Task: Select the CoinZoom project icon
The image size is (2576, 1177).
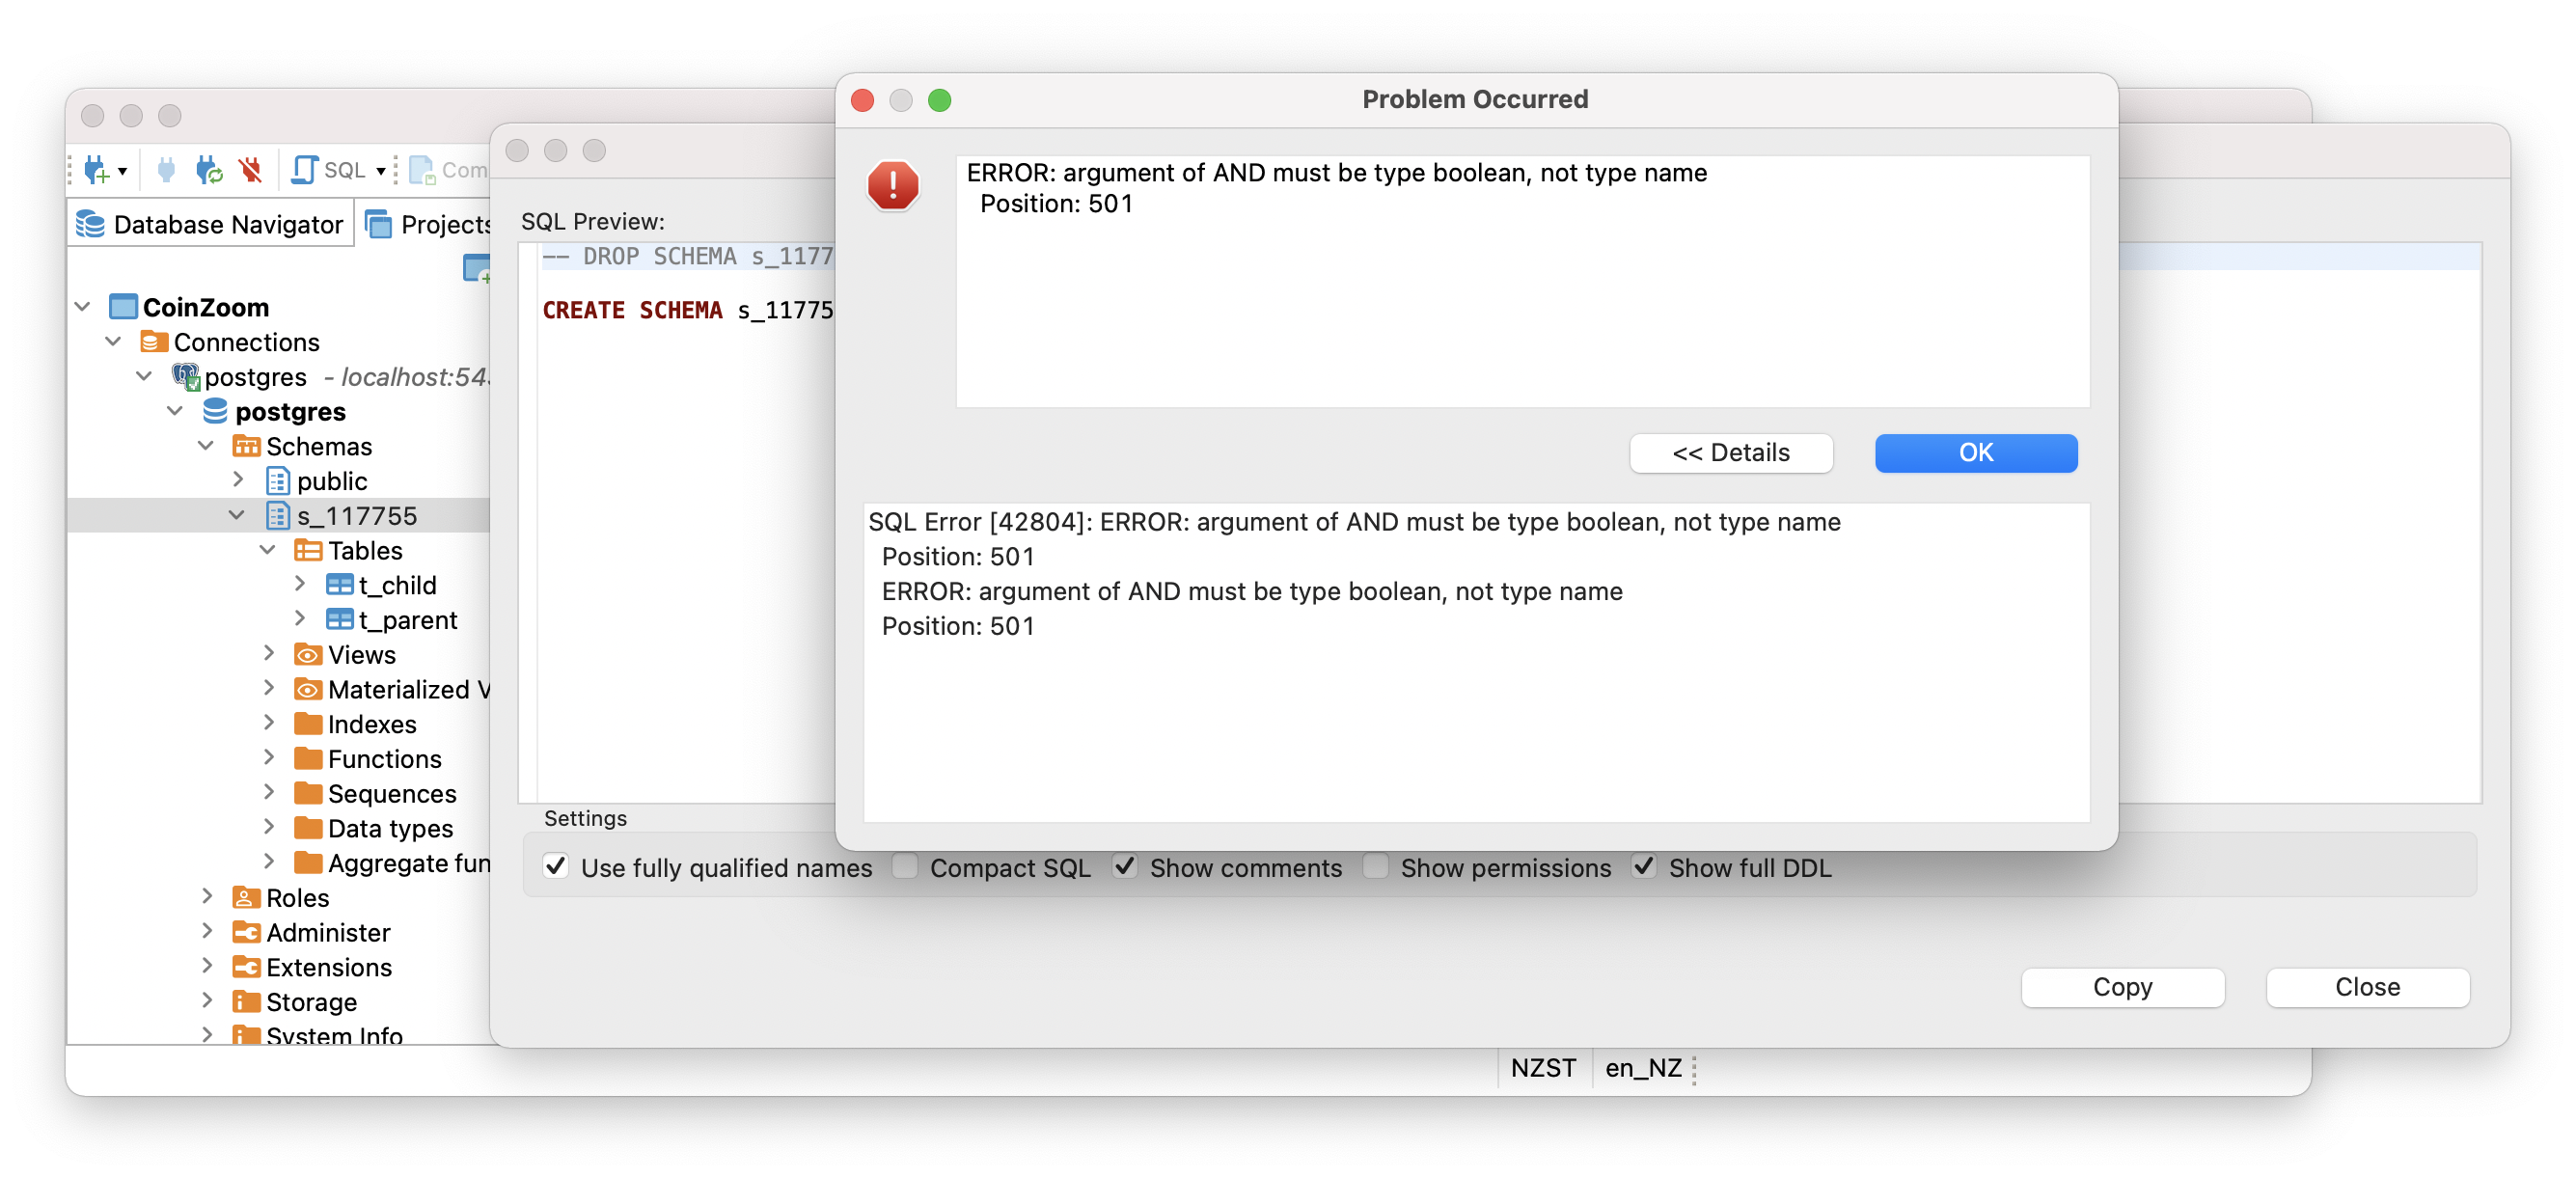Action: tap(123, 306)
